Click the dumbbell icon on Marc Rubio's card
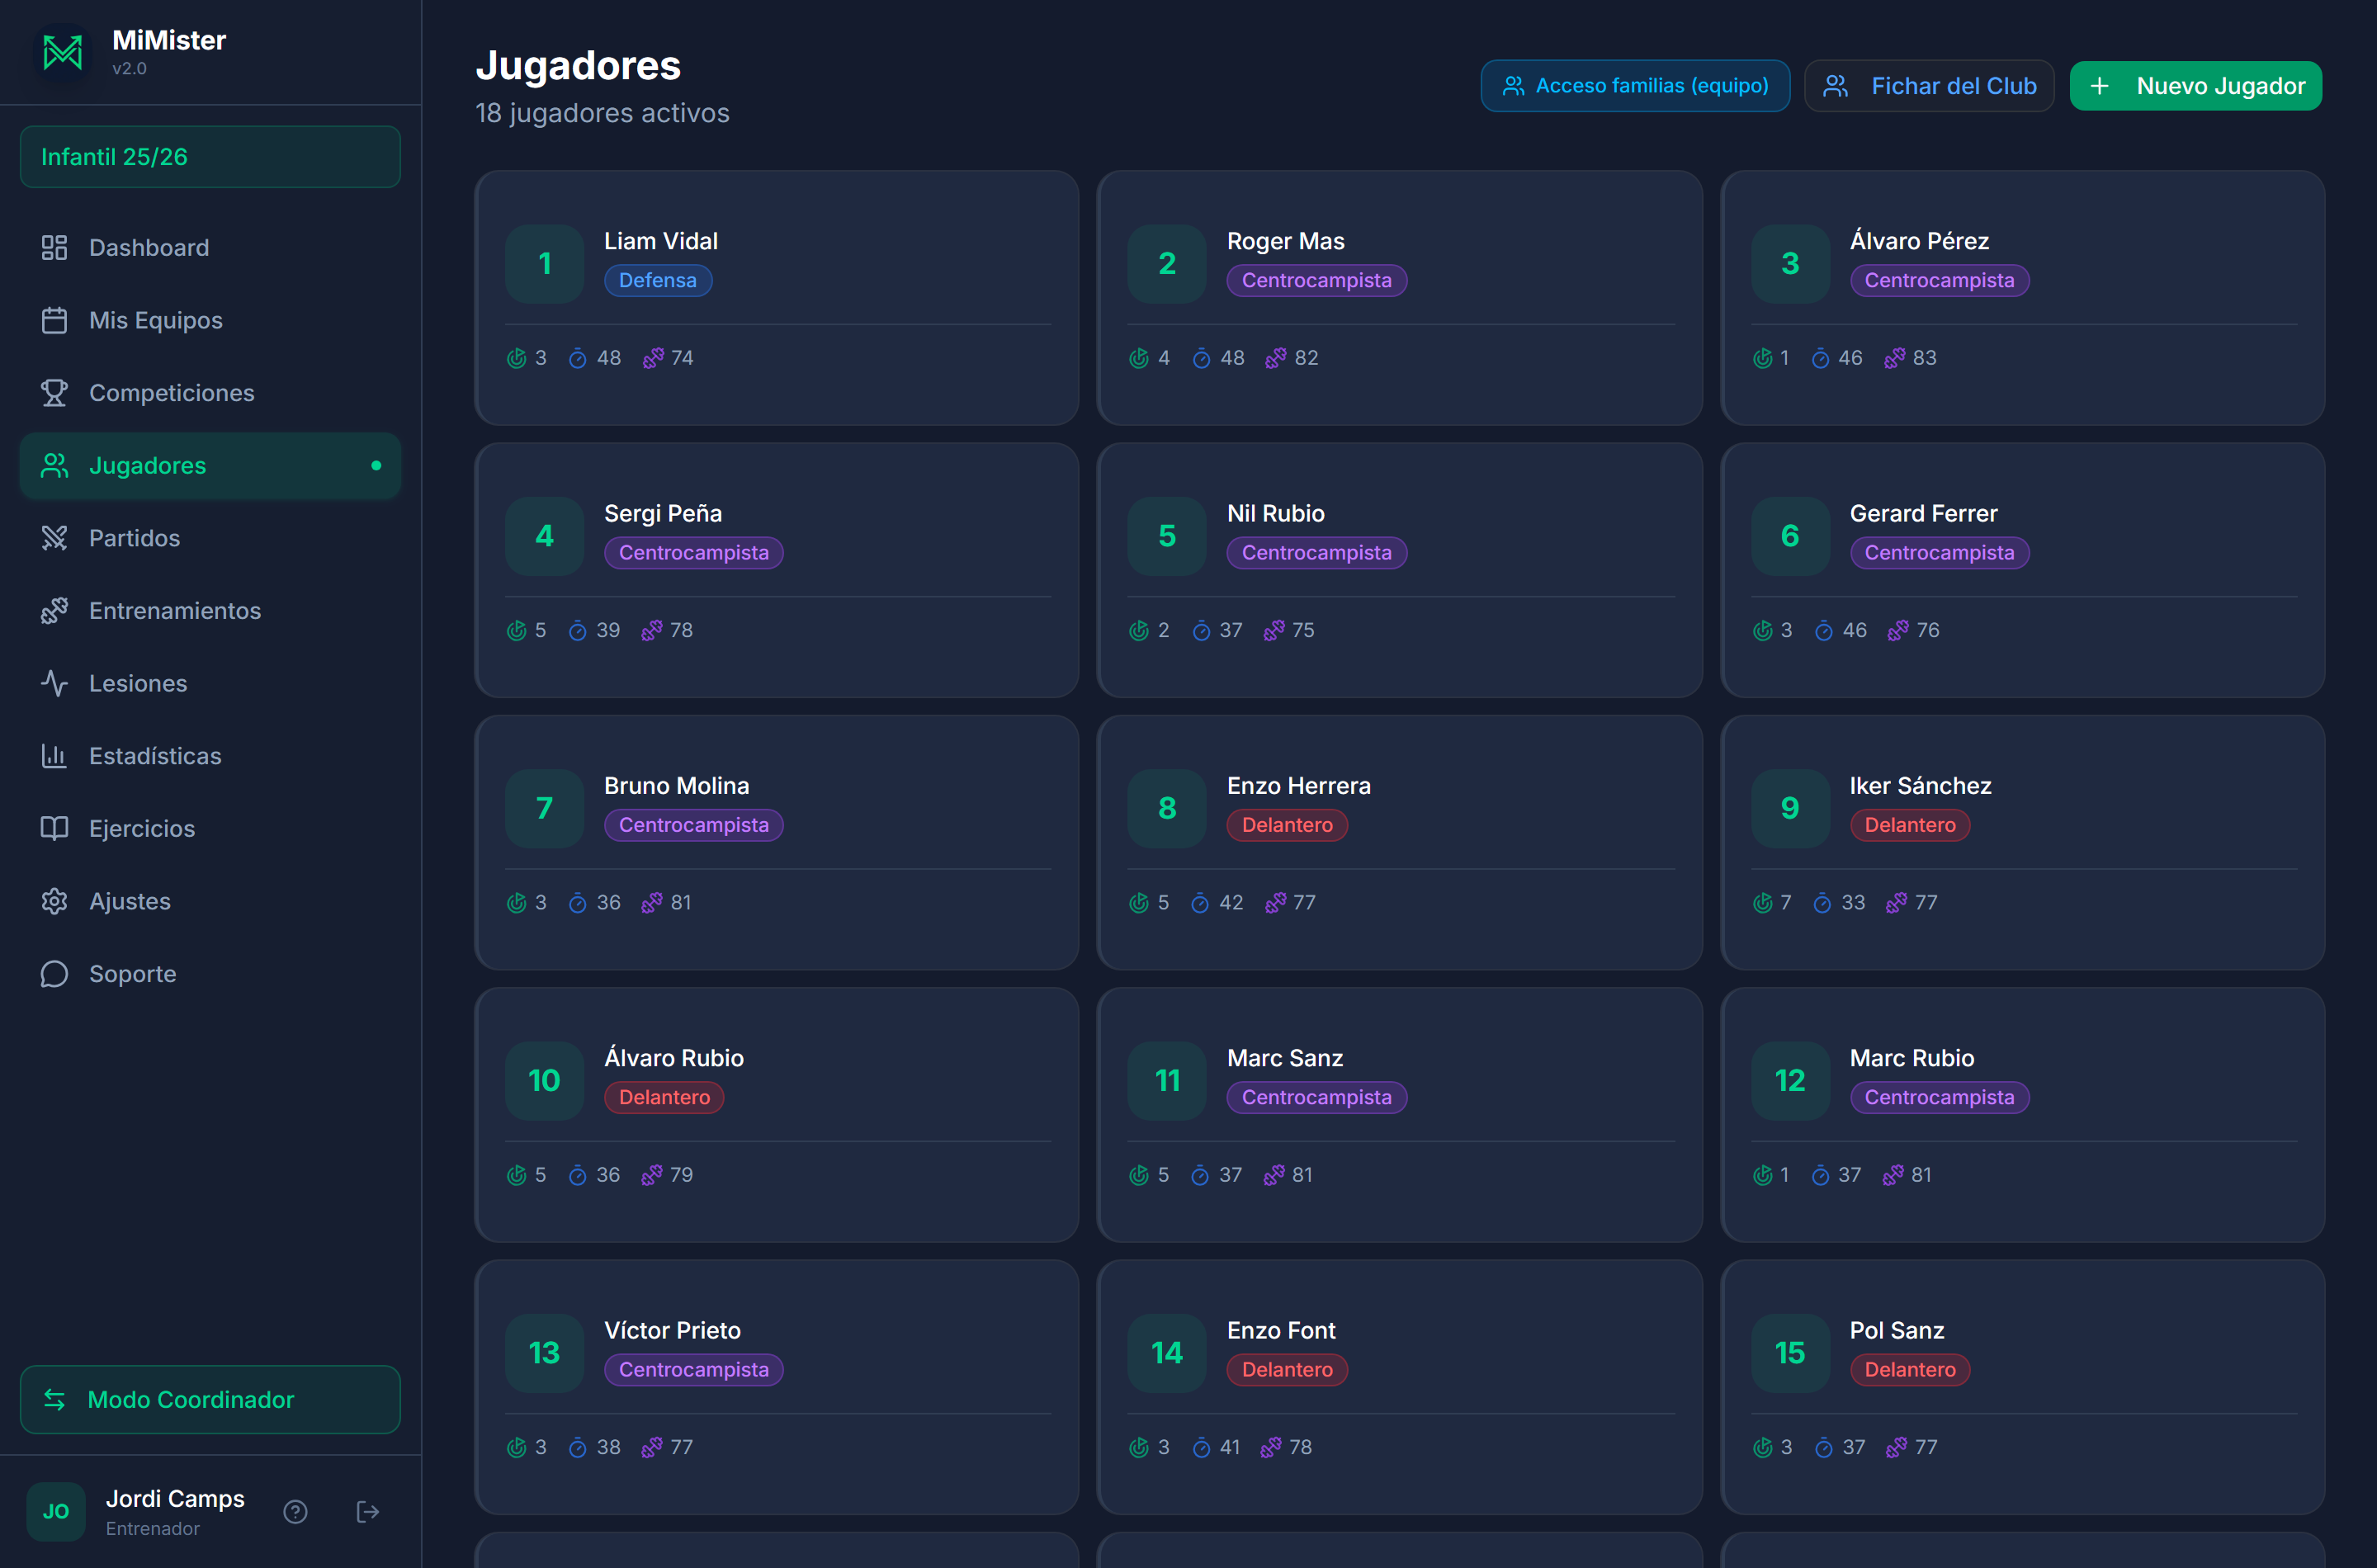The width and height of the screenshot is (2377, 1568). click(x=1893, y=1175)
